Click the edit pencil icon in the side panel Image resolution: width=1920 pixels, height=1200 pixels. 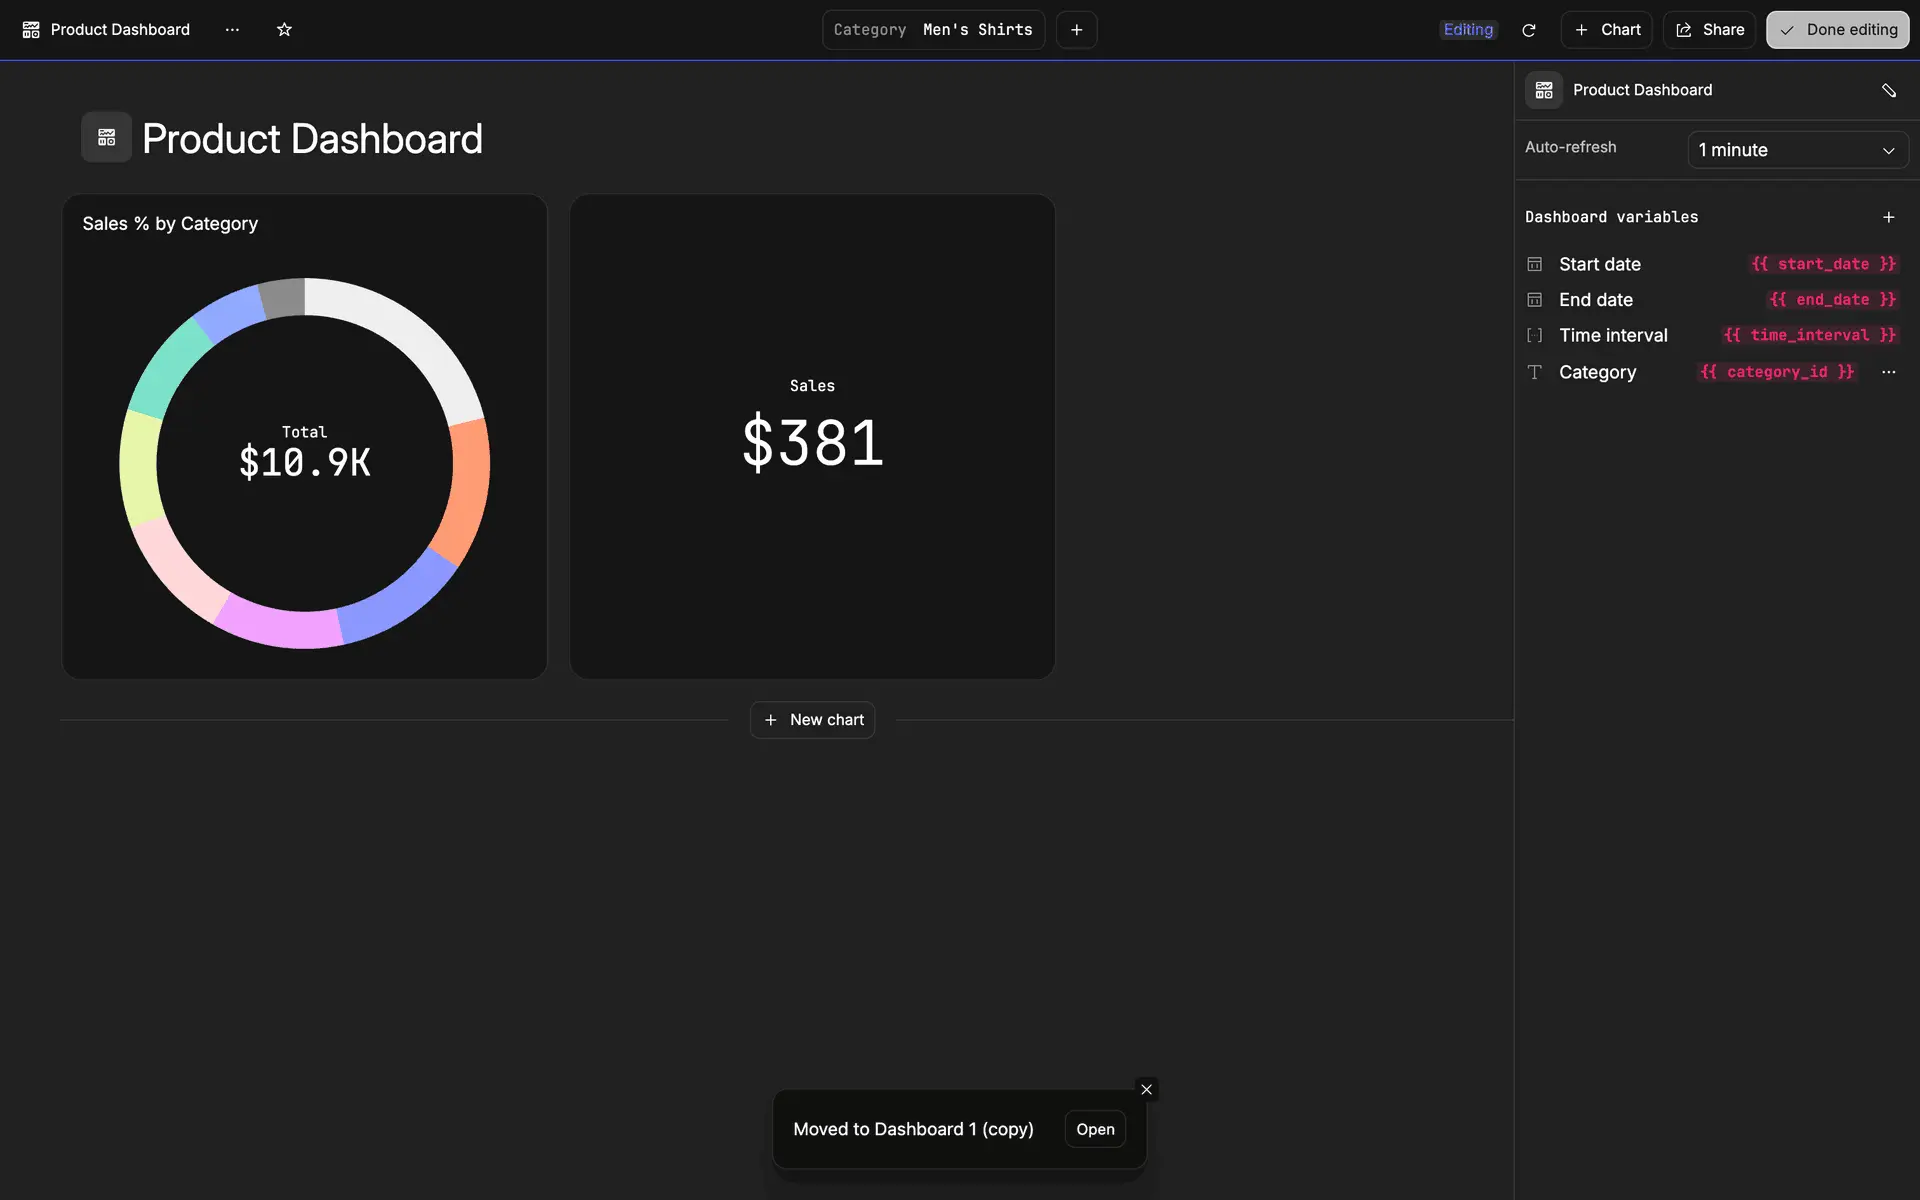tap(1888, 90)
